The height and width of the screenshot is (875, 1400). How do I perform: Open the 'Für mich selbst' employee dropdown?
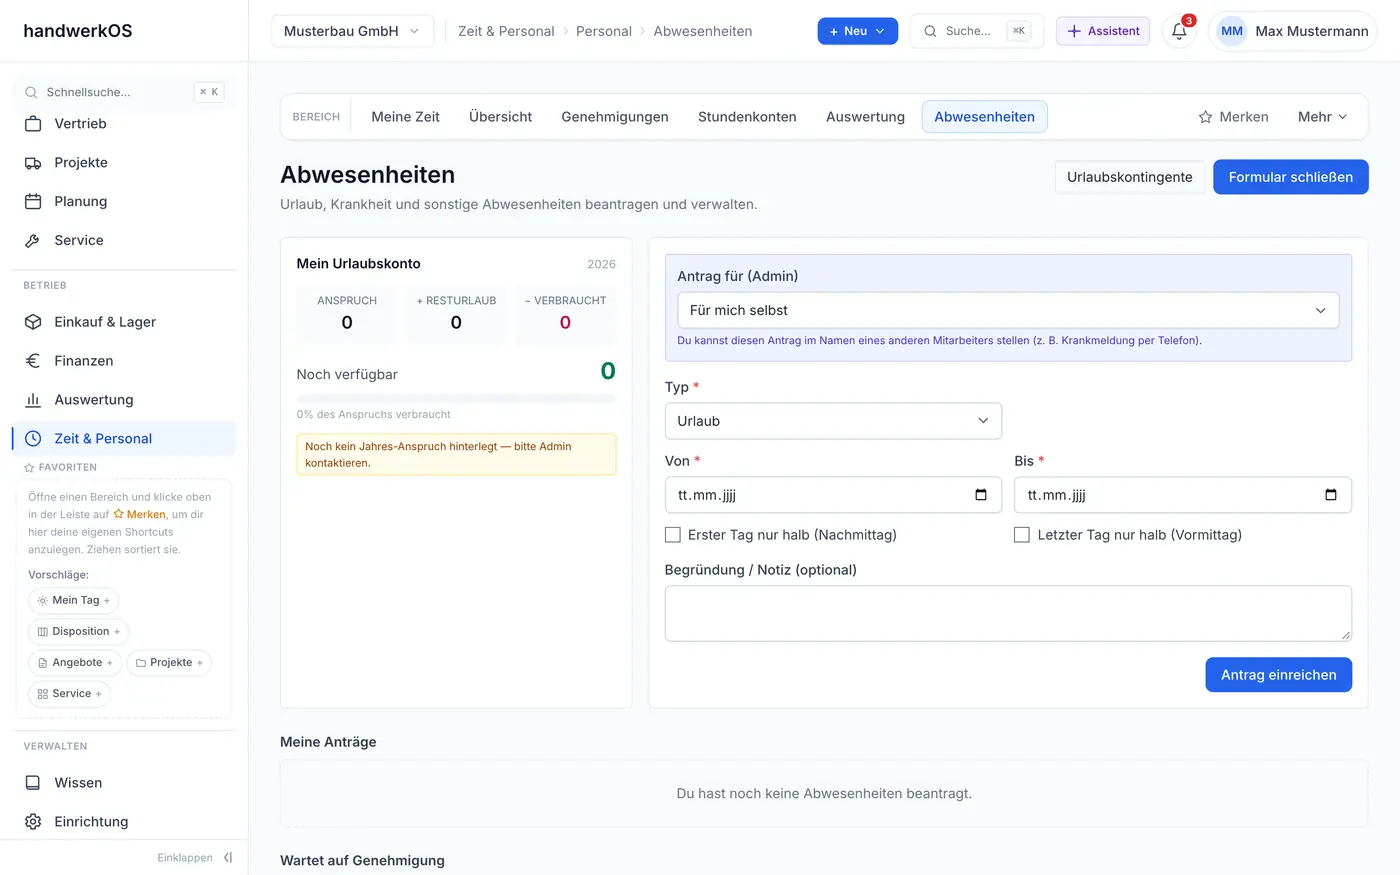pos(1008,310)
